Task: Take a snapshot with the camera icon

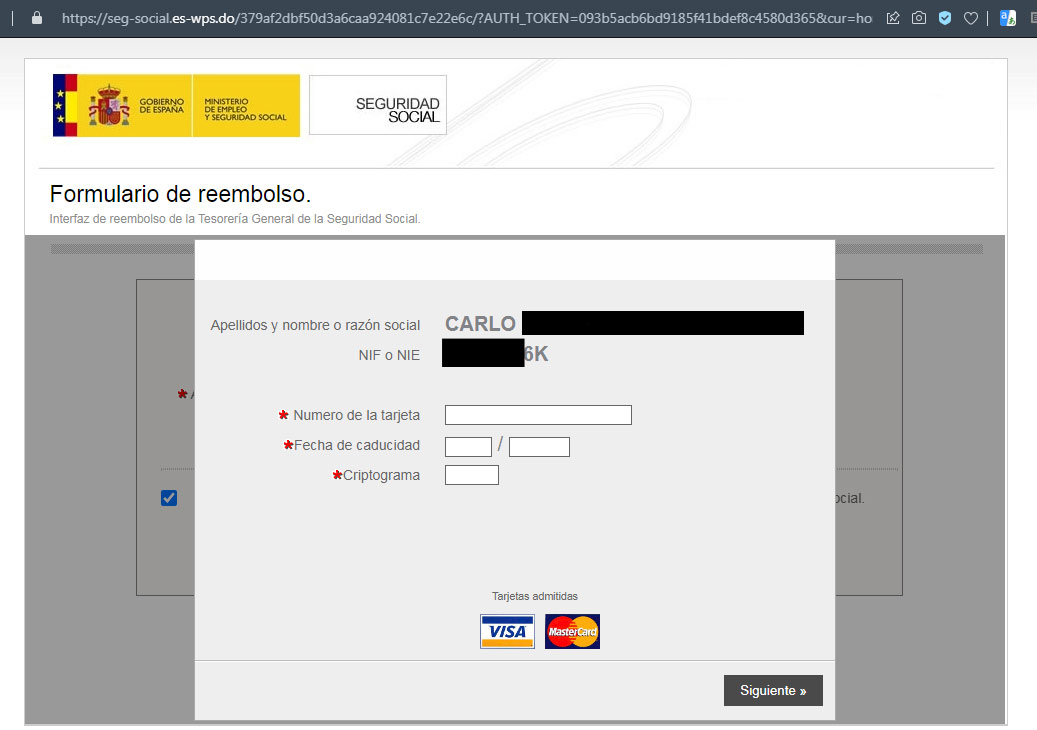Action: point(919,18)
